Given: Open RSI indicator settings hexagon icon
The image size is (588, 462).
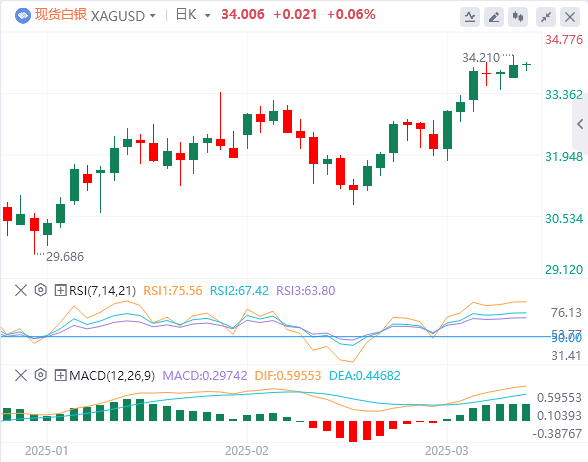Looking at the screenshot, I should [x=40, y=290].
